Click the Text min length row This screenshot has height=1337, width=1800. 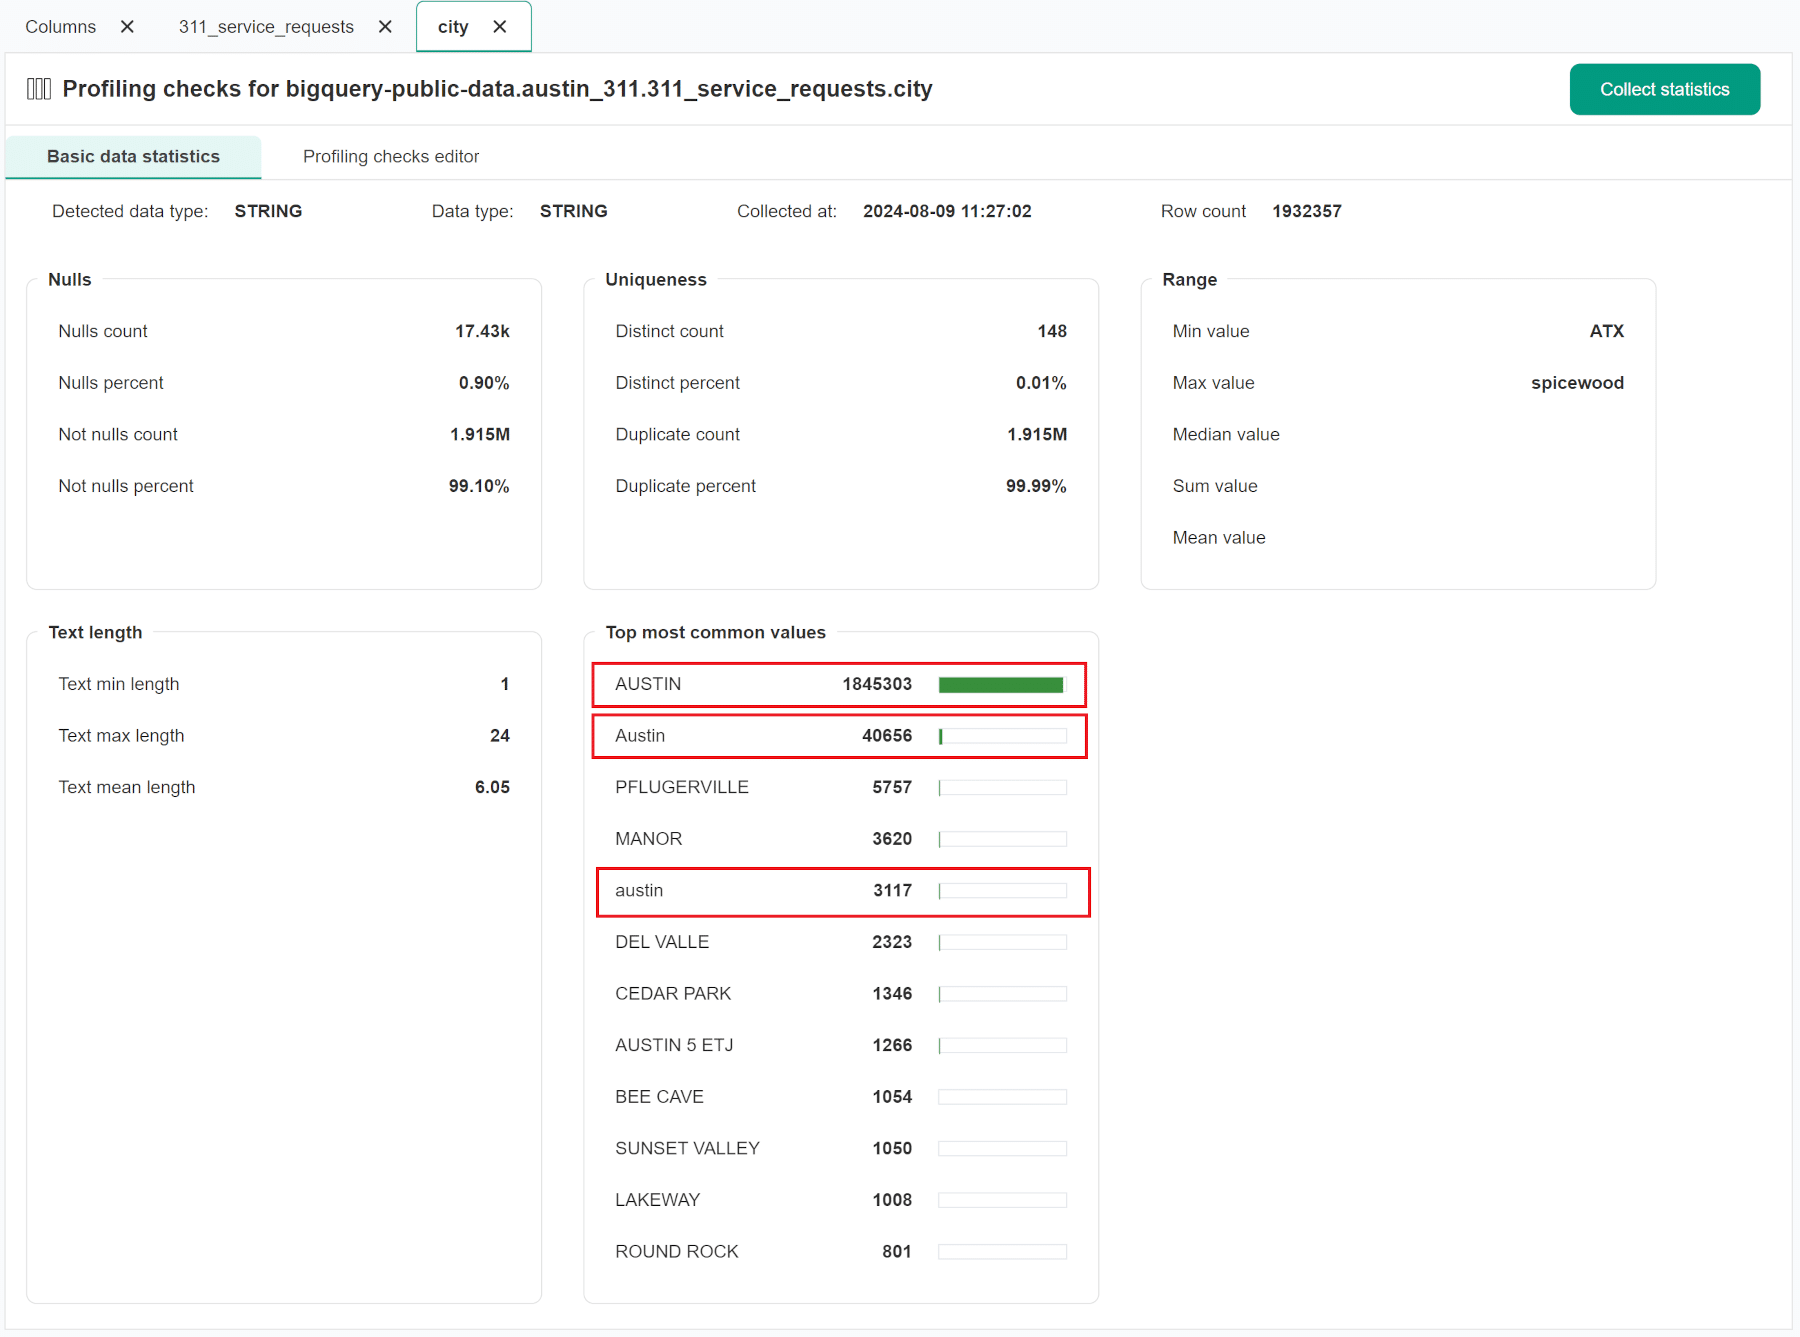click(284, 684)
